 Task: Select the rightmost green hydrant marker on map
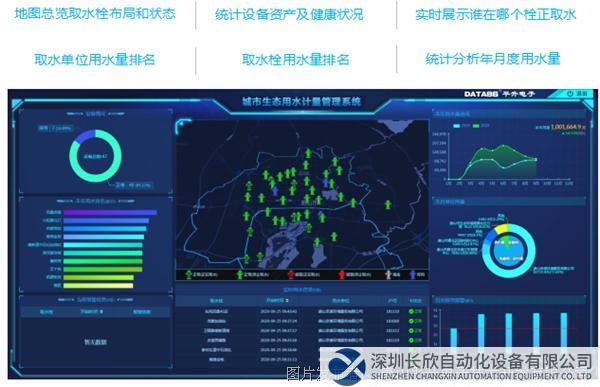pos(388,205)
